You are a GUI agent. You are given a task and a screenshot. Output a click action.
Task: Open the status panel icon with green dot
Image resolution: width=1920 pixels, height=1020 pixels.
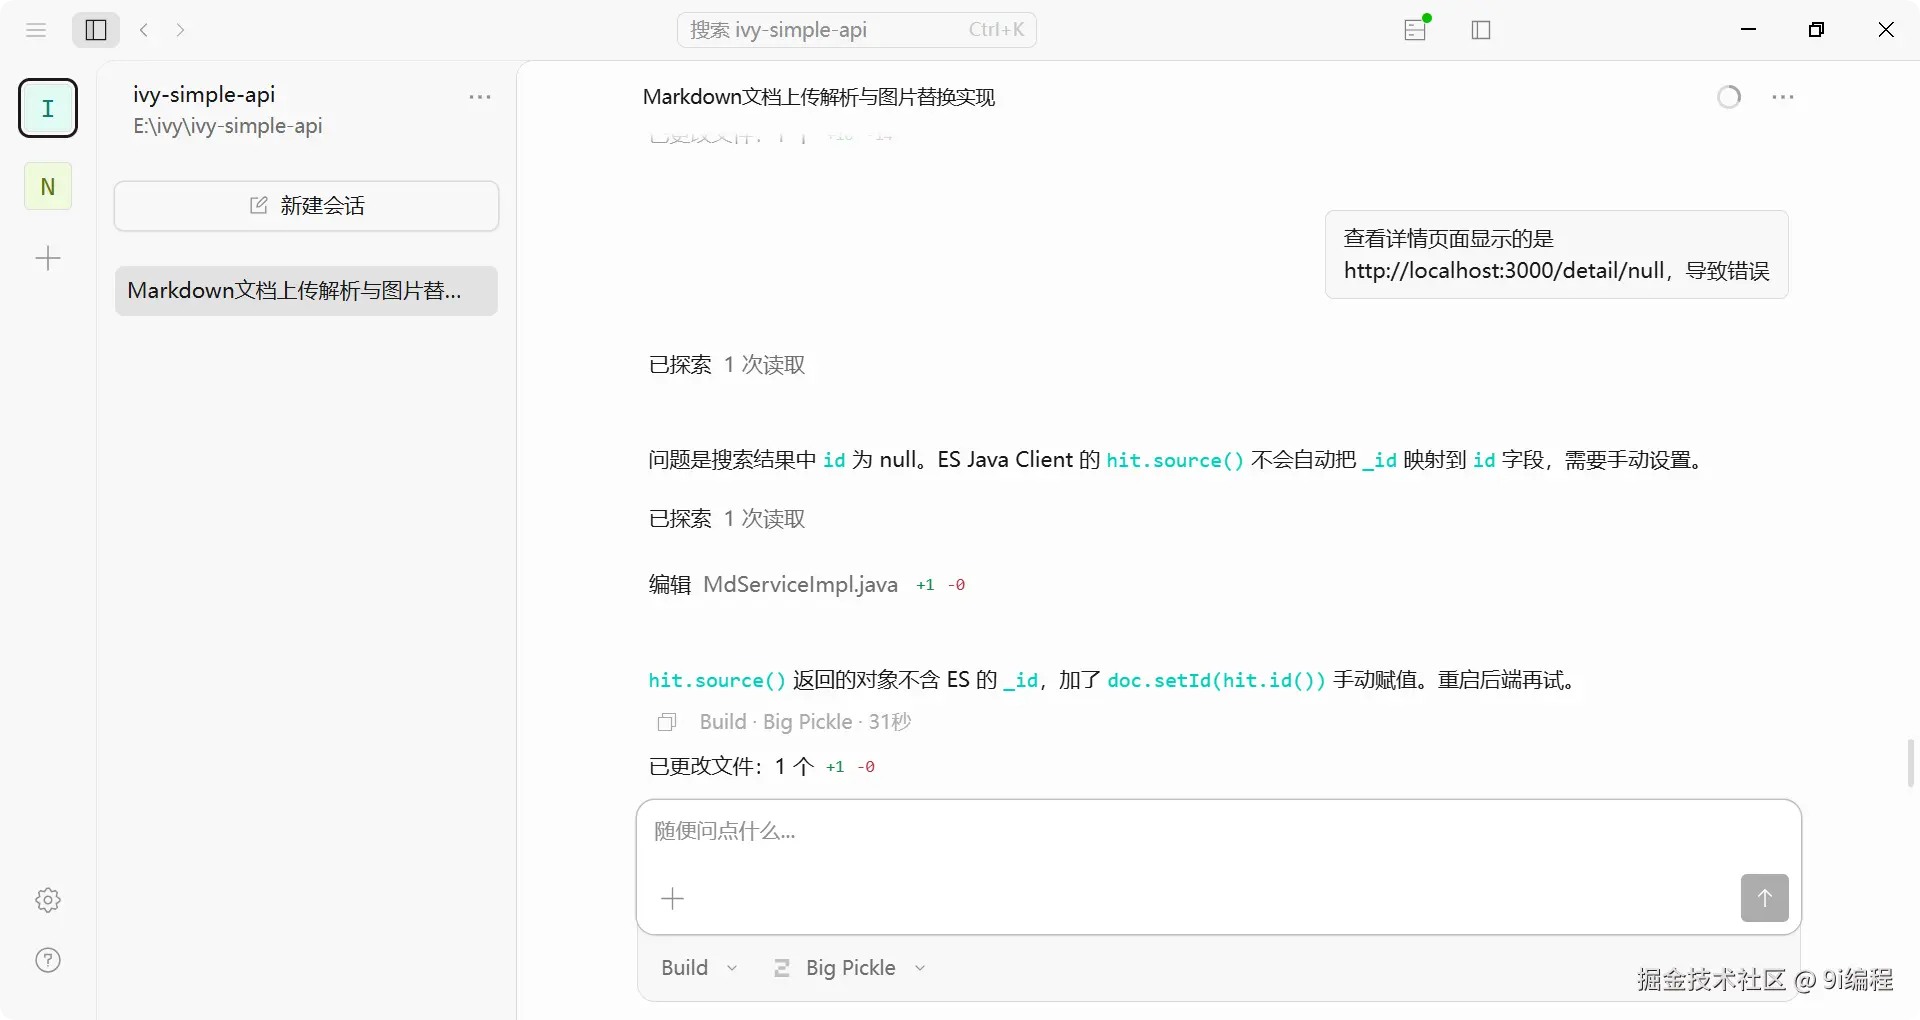click(1416, 29)
